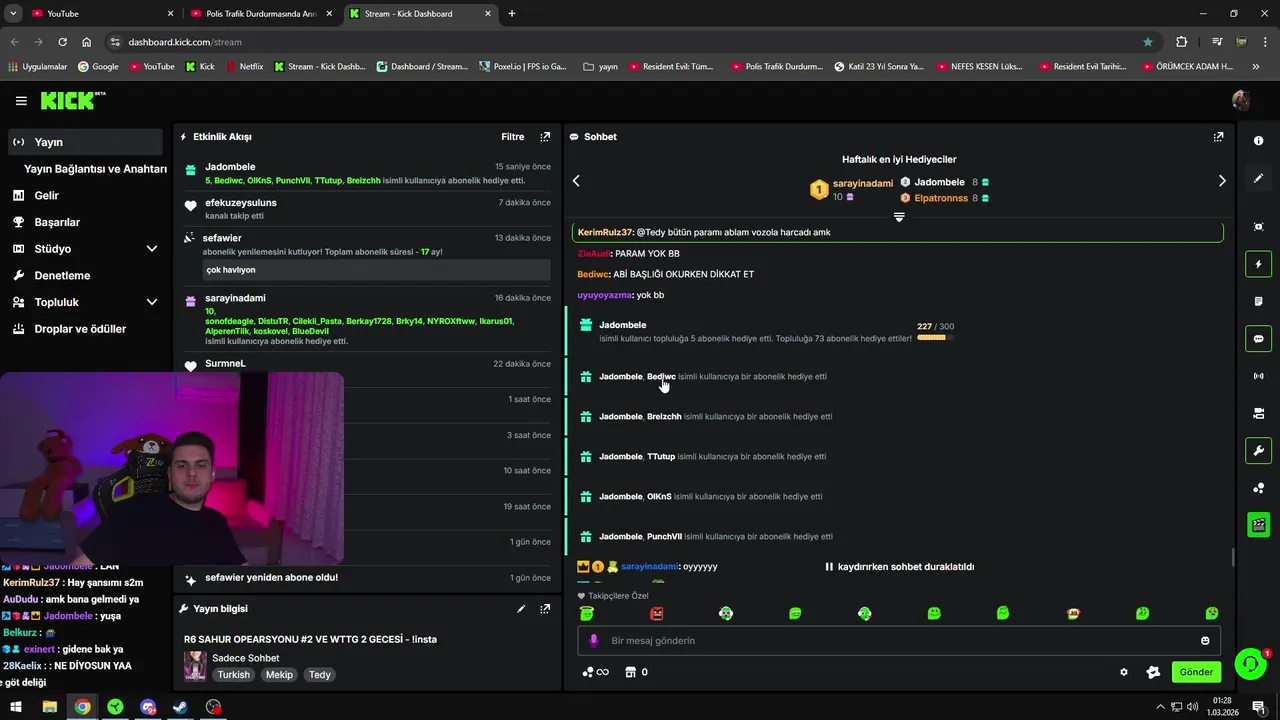
Task: Show hidden system tray icons
Action: click(1160, 707)
